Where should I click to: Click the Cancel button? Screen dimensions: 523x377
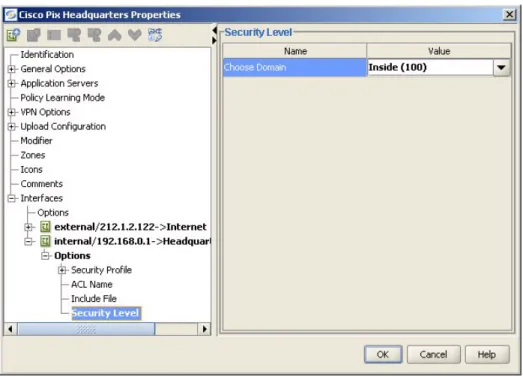point(434,354)
